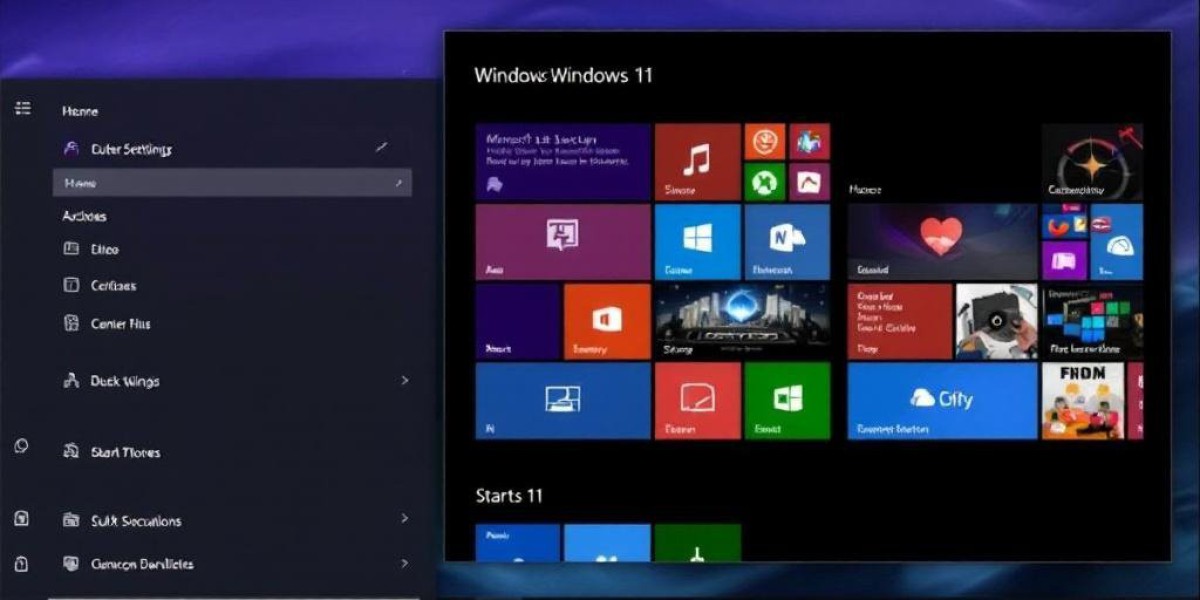Screen dimensions: 1200x600
Task: Click the Actioes section label in the sidebar
Action: 84,216
